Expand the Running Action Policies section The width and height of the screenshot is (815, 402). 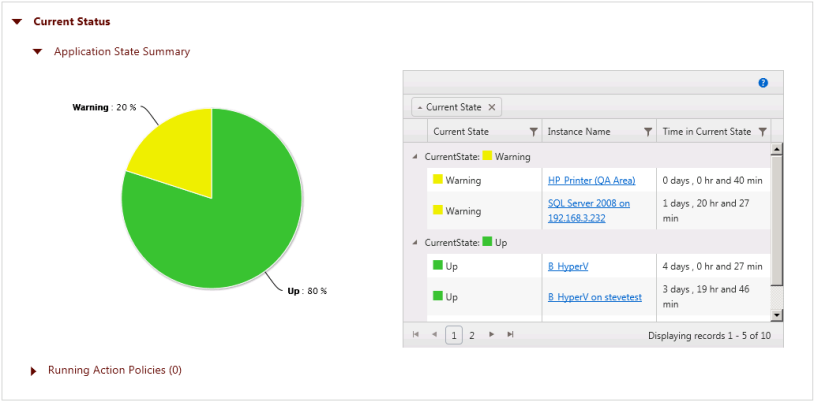[34, 371]
